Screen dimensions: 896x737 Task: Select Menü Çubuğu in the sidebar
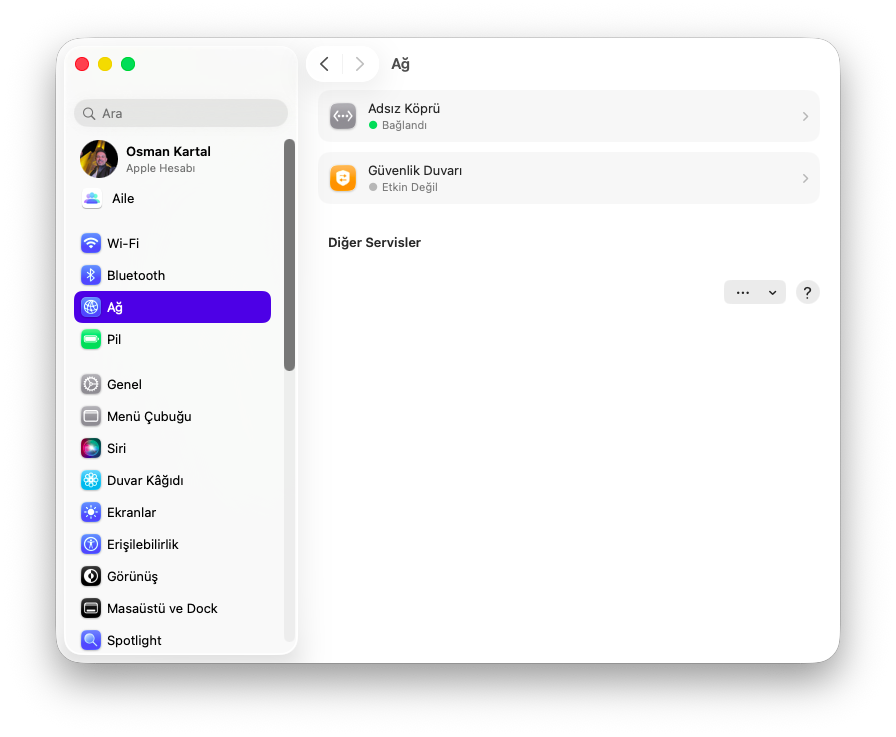point(149,416)
